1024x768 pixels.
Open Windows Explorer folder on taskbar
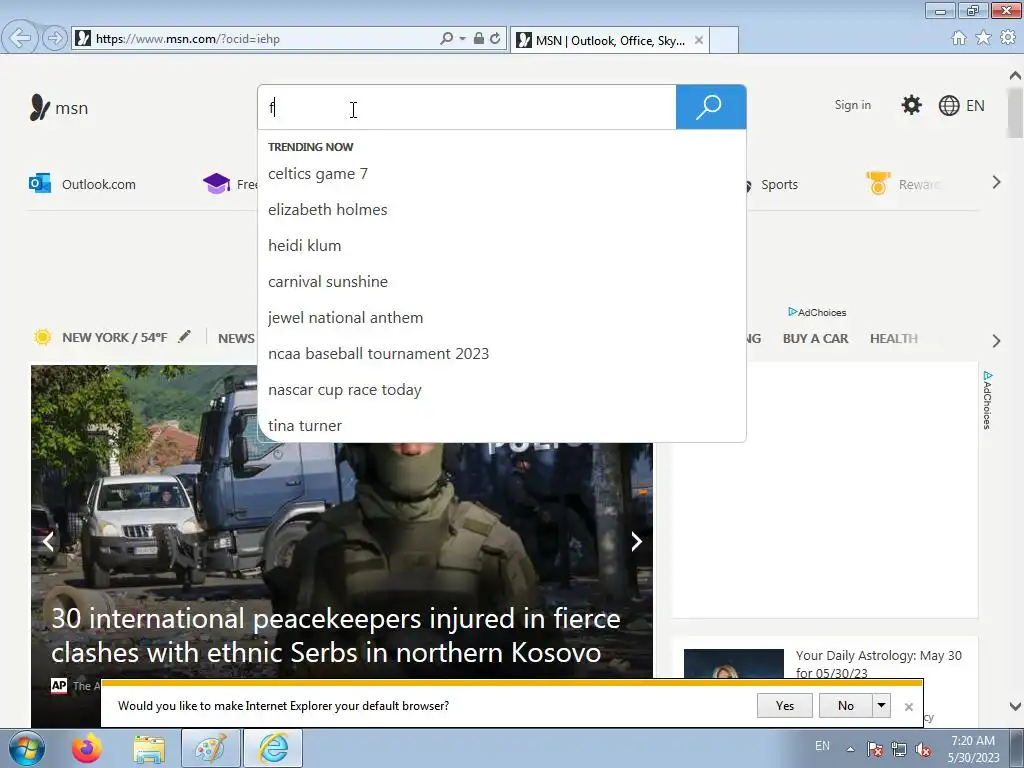coord(149,748)
